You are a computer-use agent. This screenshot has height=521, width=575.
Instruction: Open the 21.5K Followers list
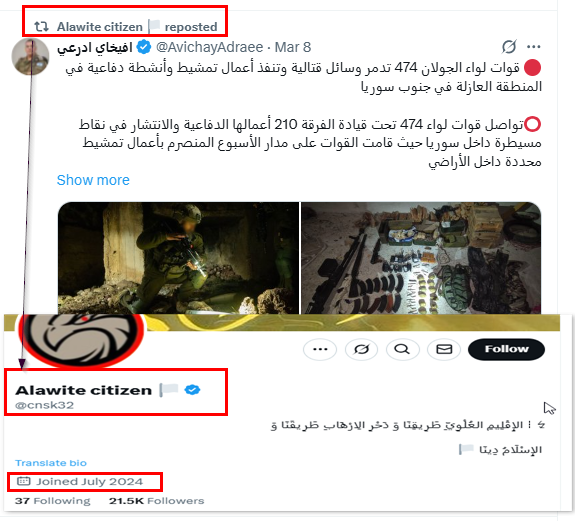(x=157, y=501)
